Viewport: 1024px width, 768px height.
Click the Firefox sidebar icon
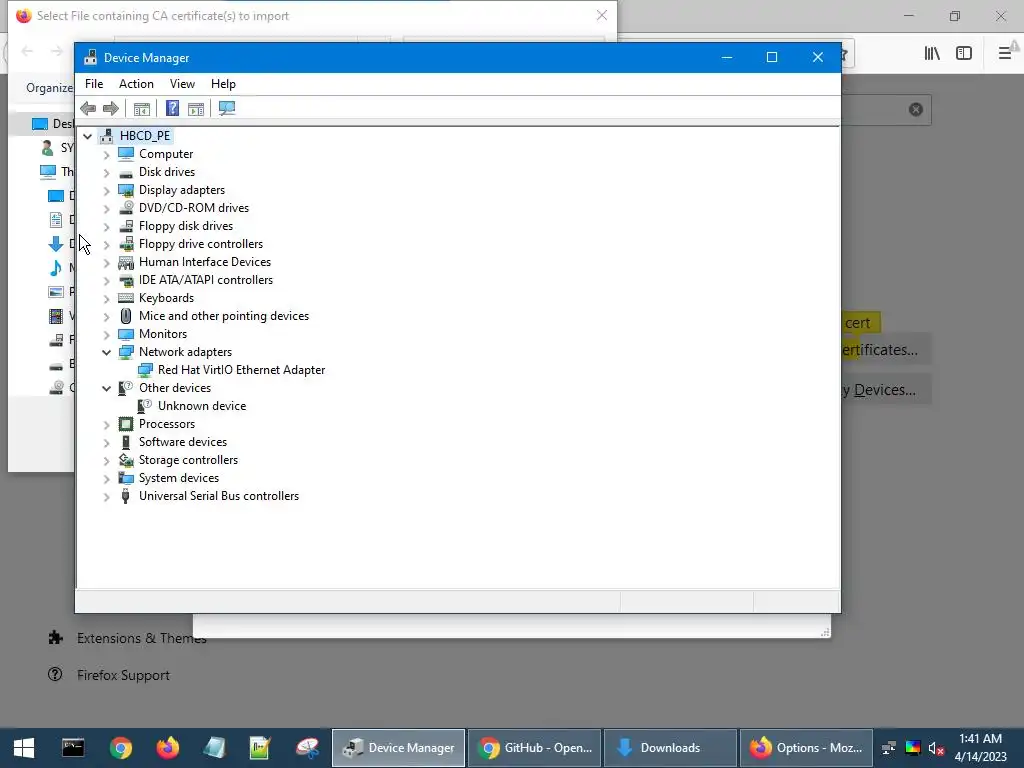(x=964, y=53)
